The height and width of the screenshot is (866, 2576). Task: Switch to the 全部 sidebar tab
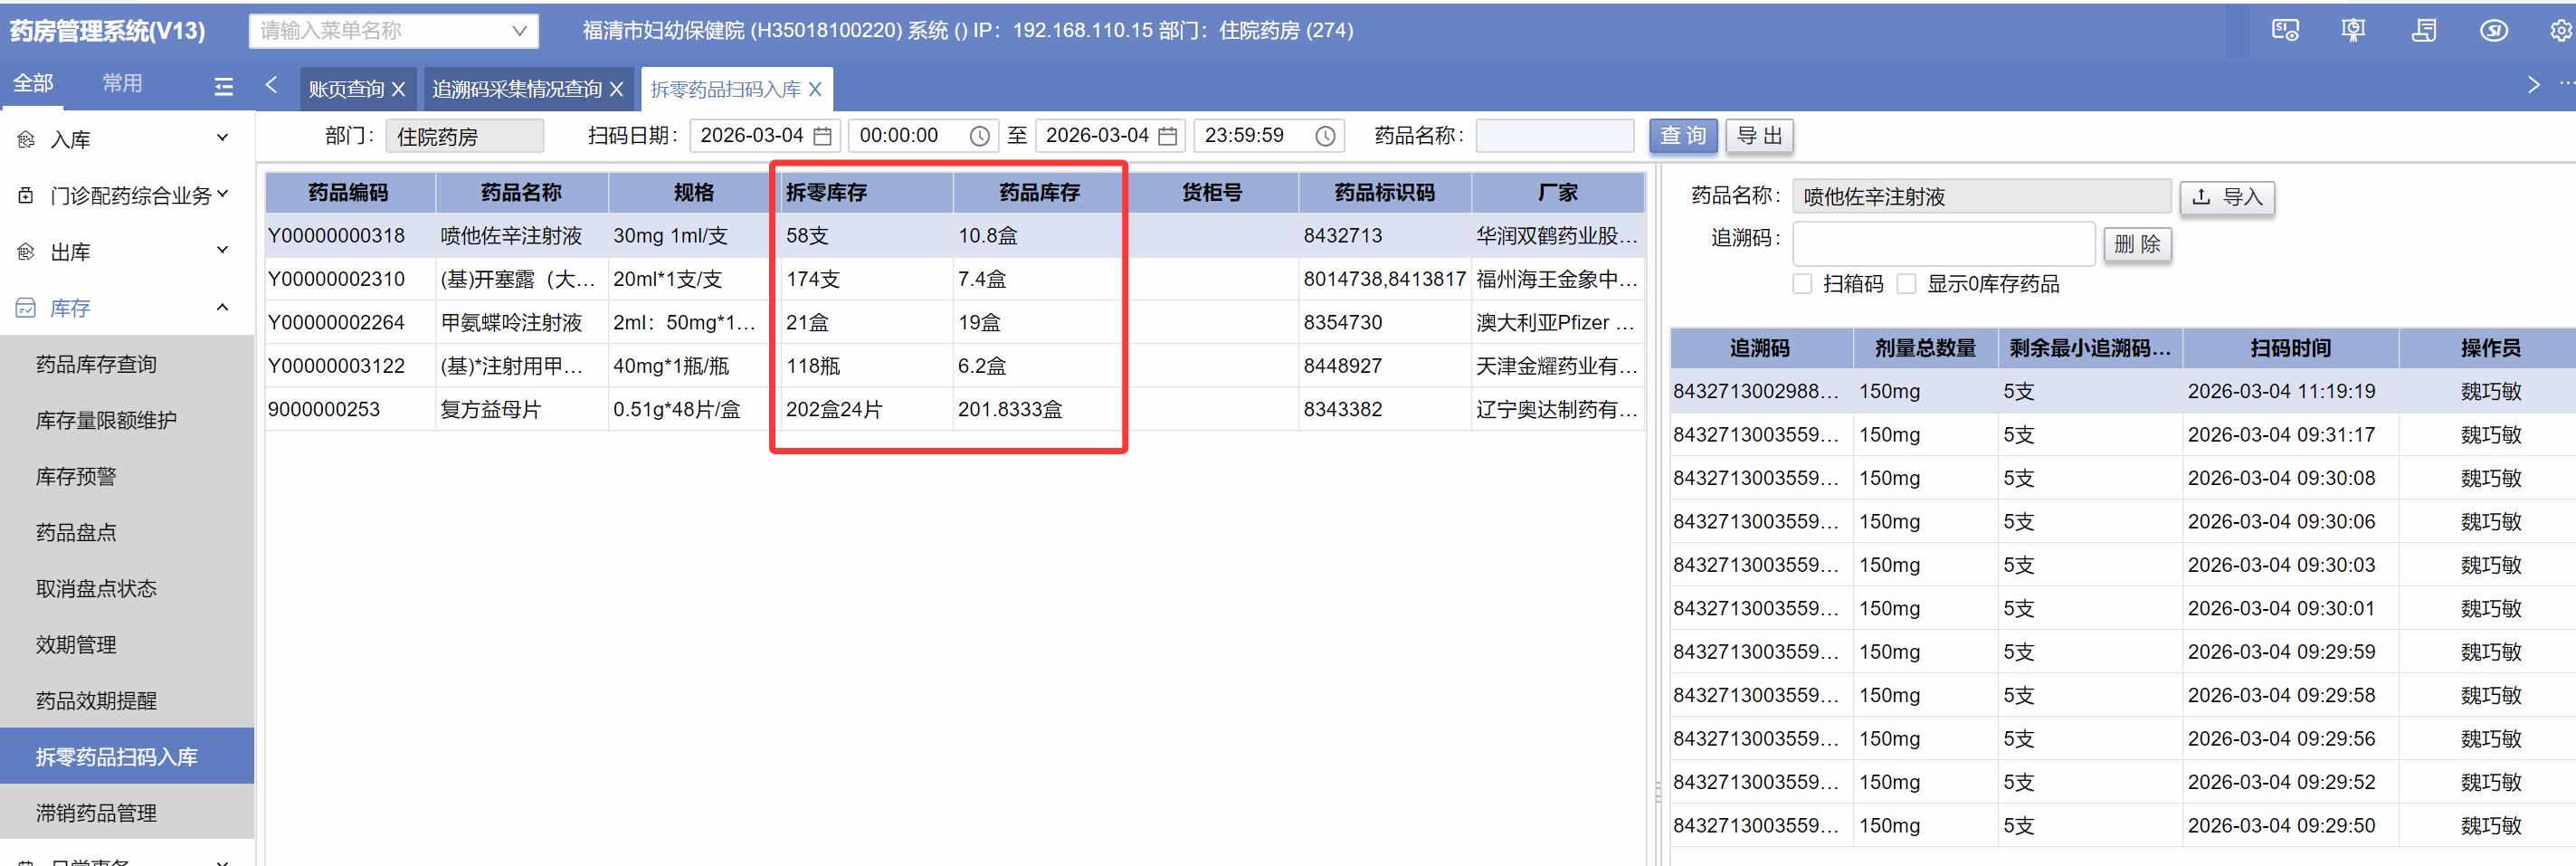coord(33,83)
